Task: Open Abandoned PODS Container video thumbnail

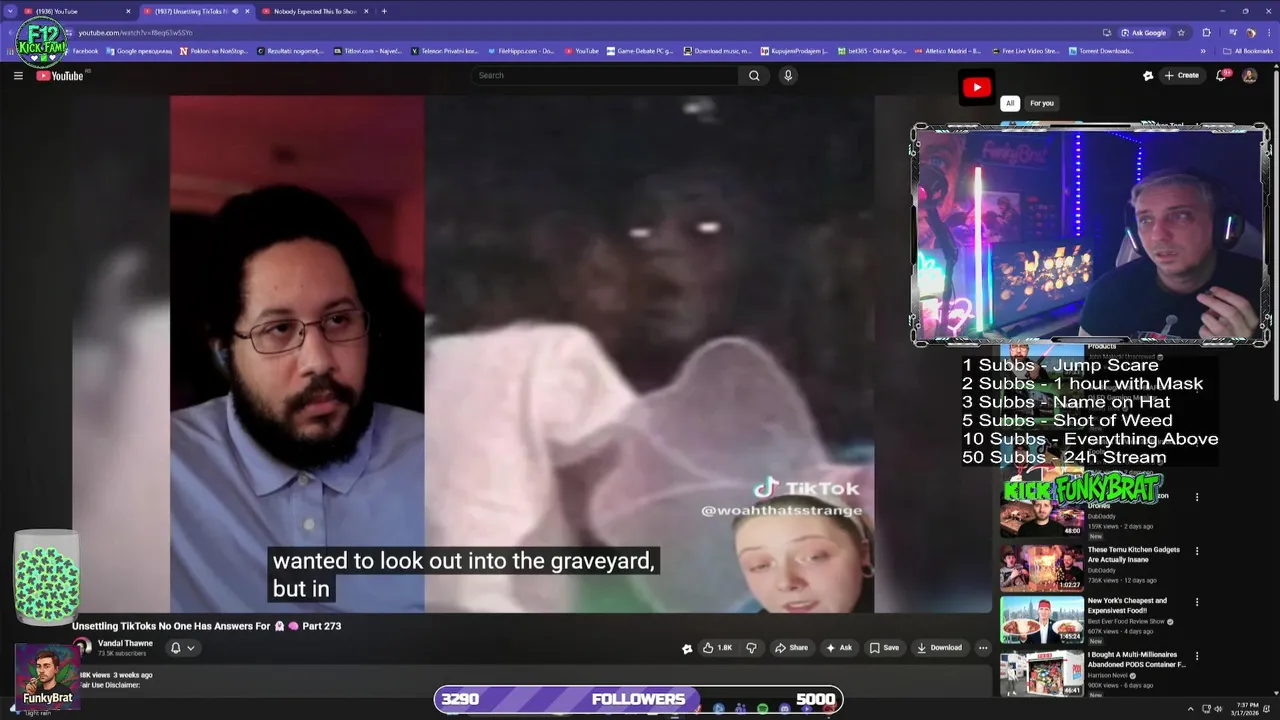Action: coord(1042,673)
